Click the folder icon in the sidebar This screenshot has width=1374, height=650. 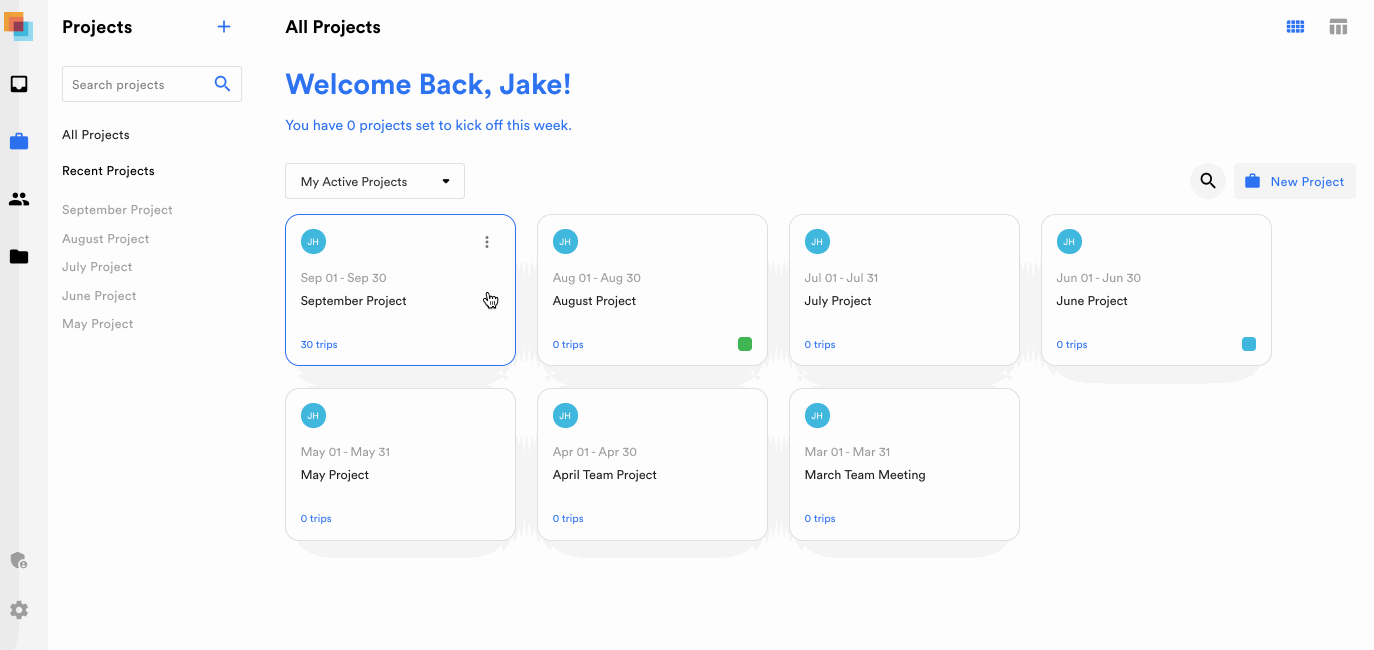click(x=18, y=257)
